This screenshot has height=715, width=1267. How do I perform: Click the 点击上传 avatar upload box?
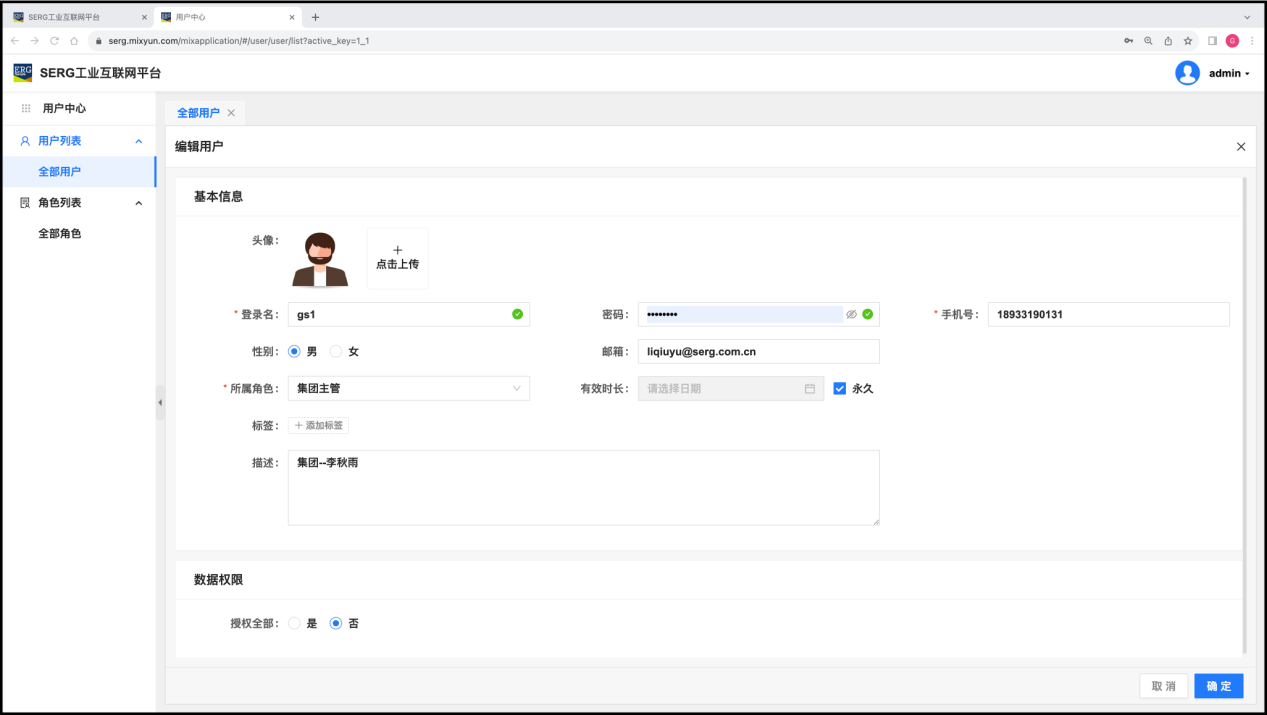[397, 258]
